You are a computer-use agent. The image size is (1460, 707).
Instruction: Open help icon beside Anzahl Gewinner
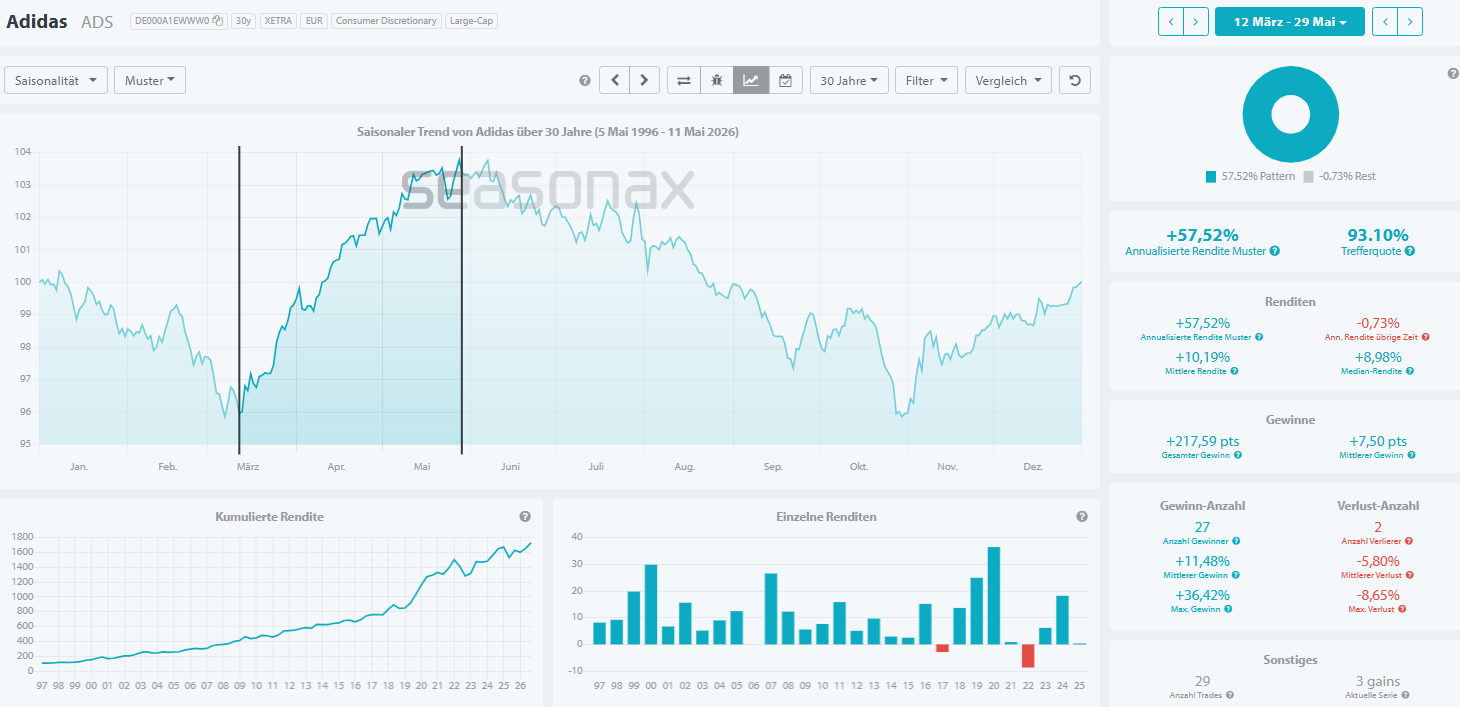(x=1236, y=541)
